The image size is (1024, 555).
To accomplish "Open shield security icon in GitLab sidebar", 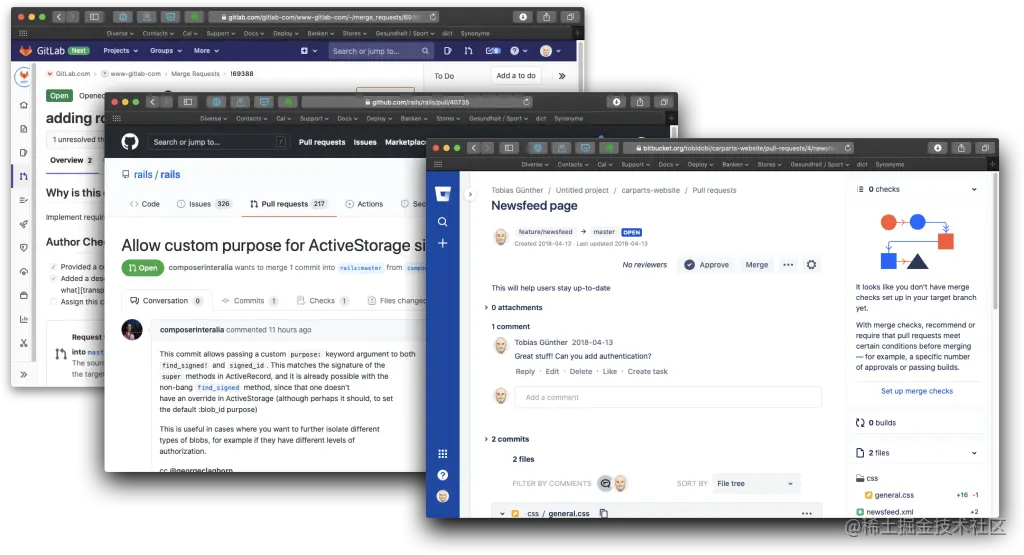I will pyautogui.click(x=24, y=247).
